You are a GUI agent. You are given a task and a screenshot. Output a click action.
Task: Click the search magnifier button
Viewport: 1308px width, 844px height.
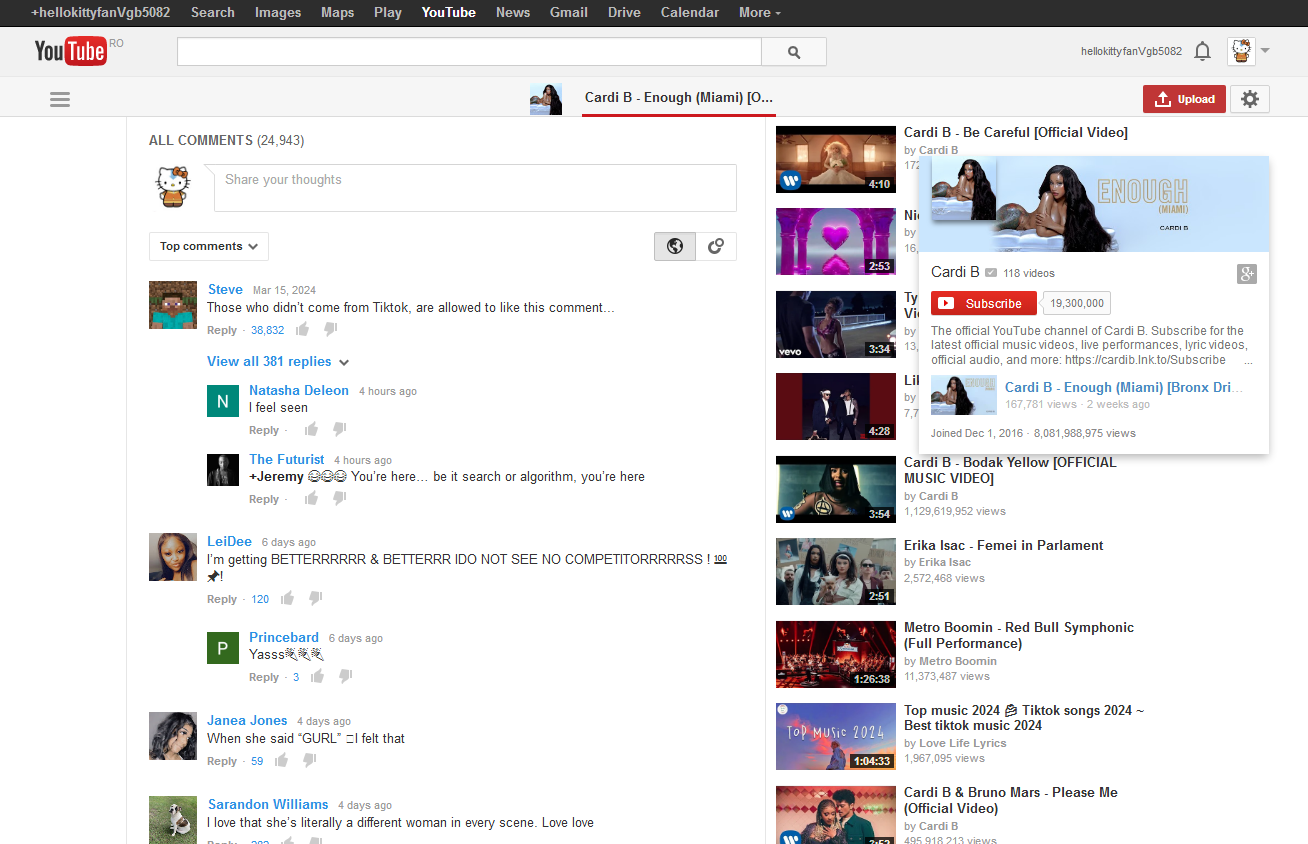coord(793,52)
